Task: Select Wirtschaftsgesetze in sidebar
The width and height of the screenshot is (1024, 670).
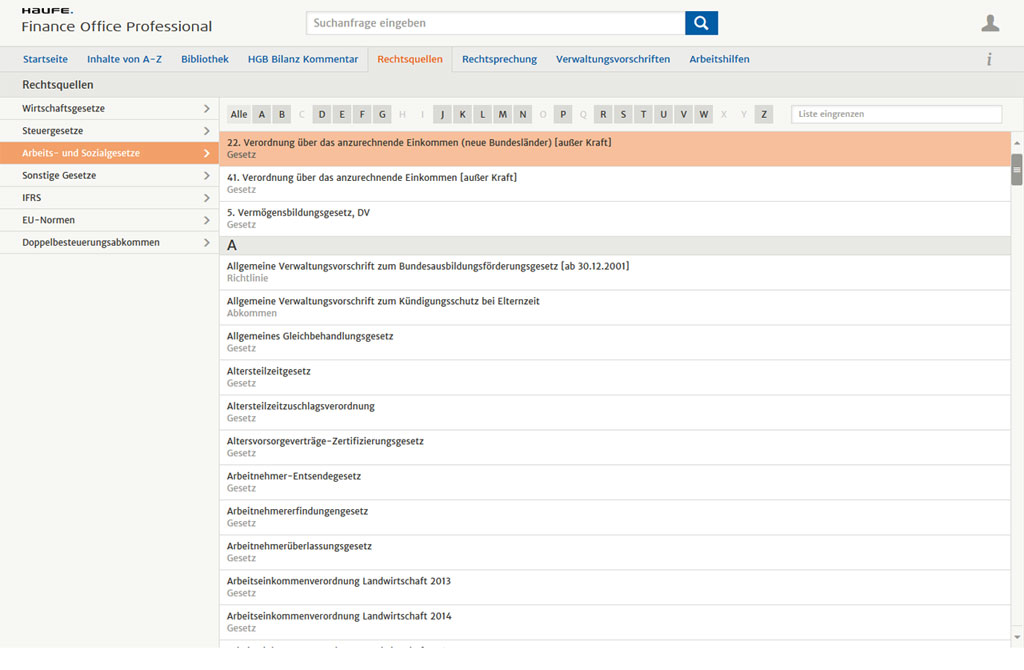Action: pos(109,108)
